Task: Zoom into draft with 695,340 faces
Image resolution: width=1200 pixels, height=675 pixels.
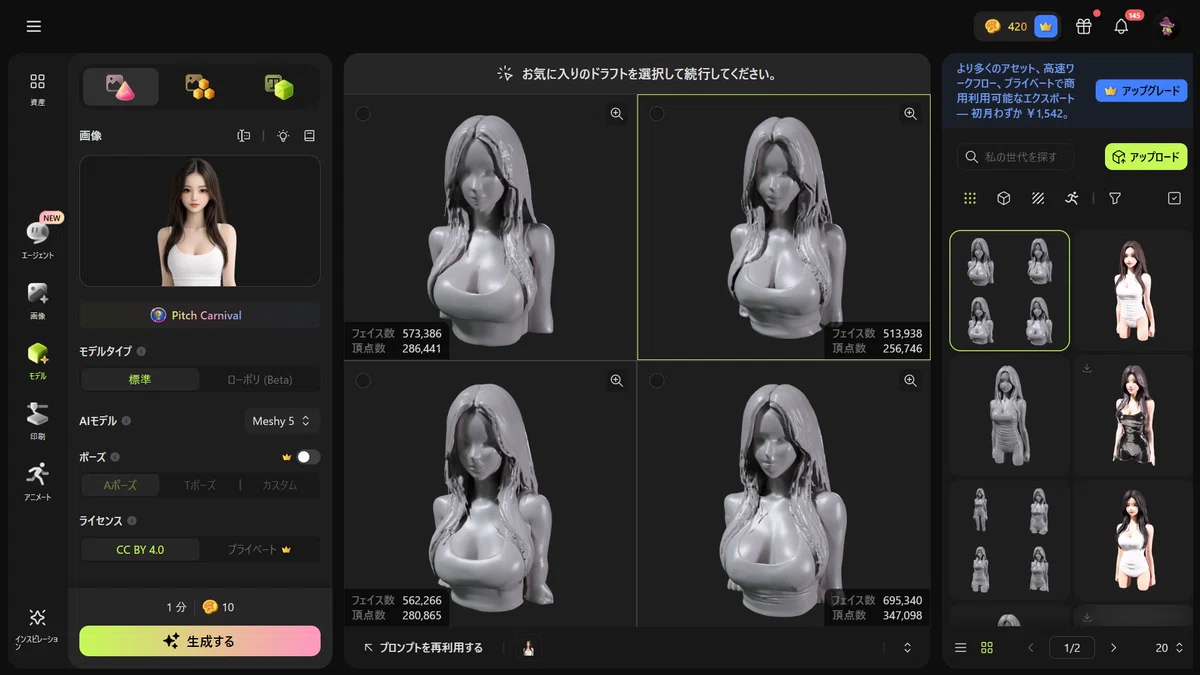Action: pos(910,381)
